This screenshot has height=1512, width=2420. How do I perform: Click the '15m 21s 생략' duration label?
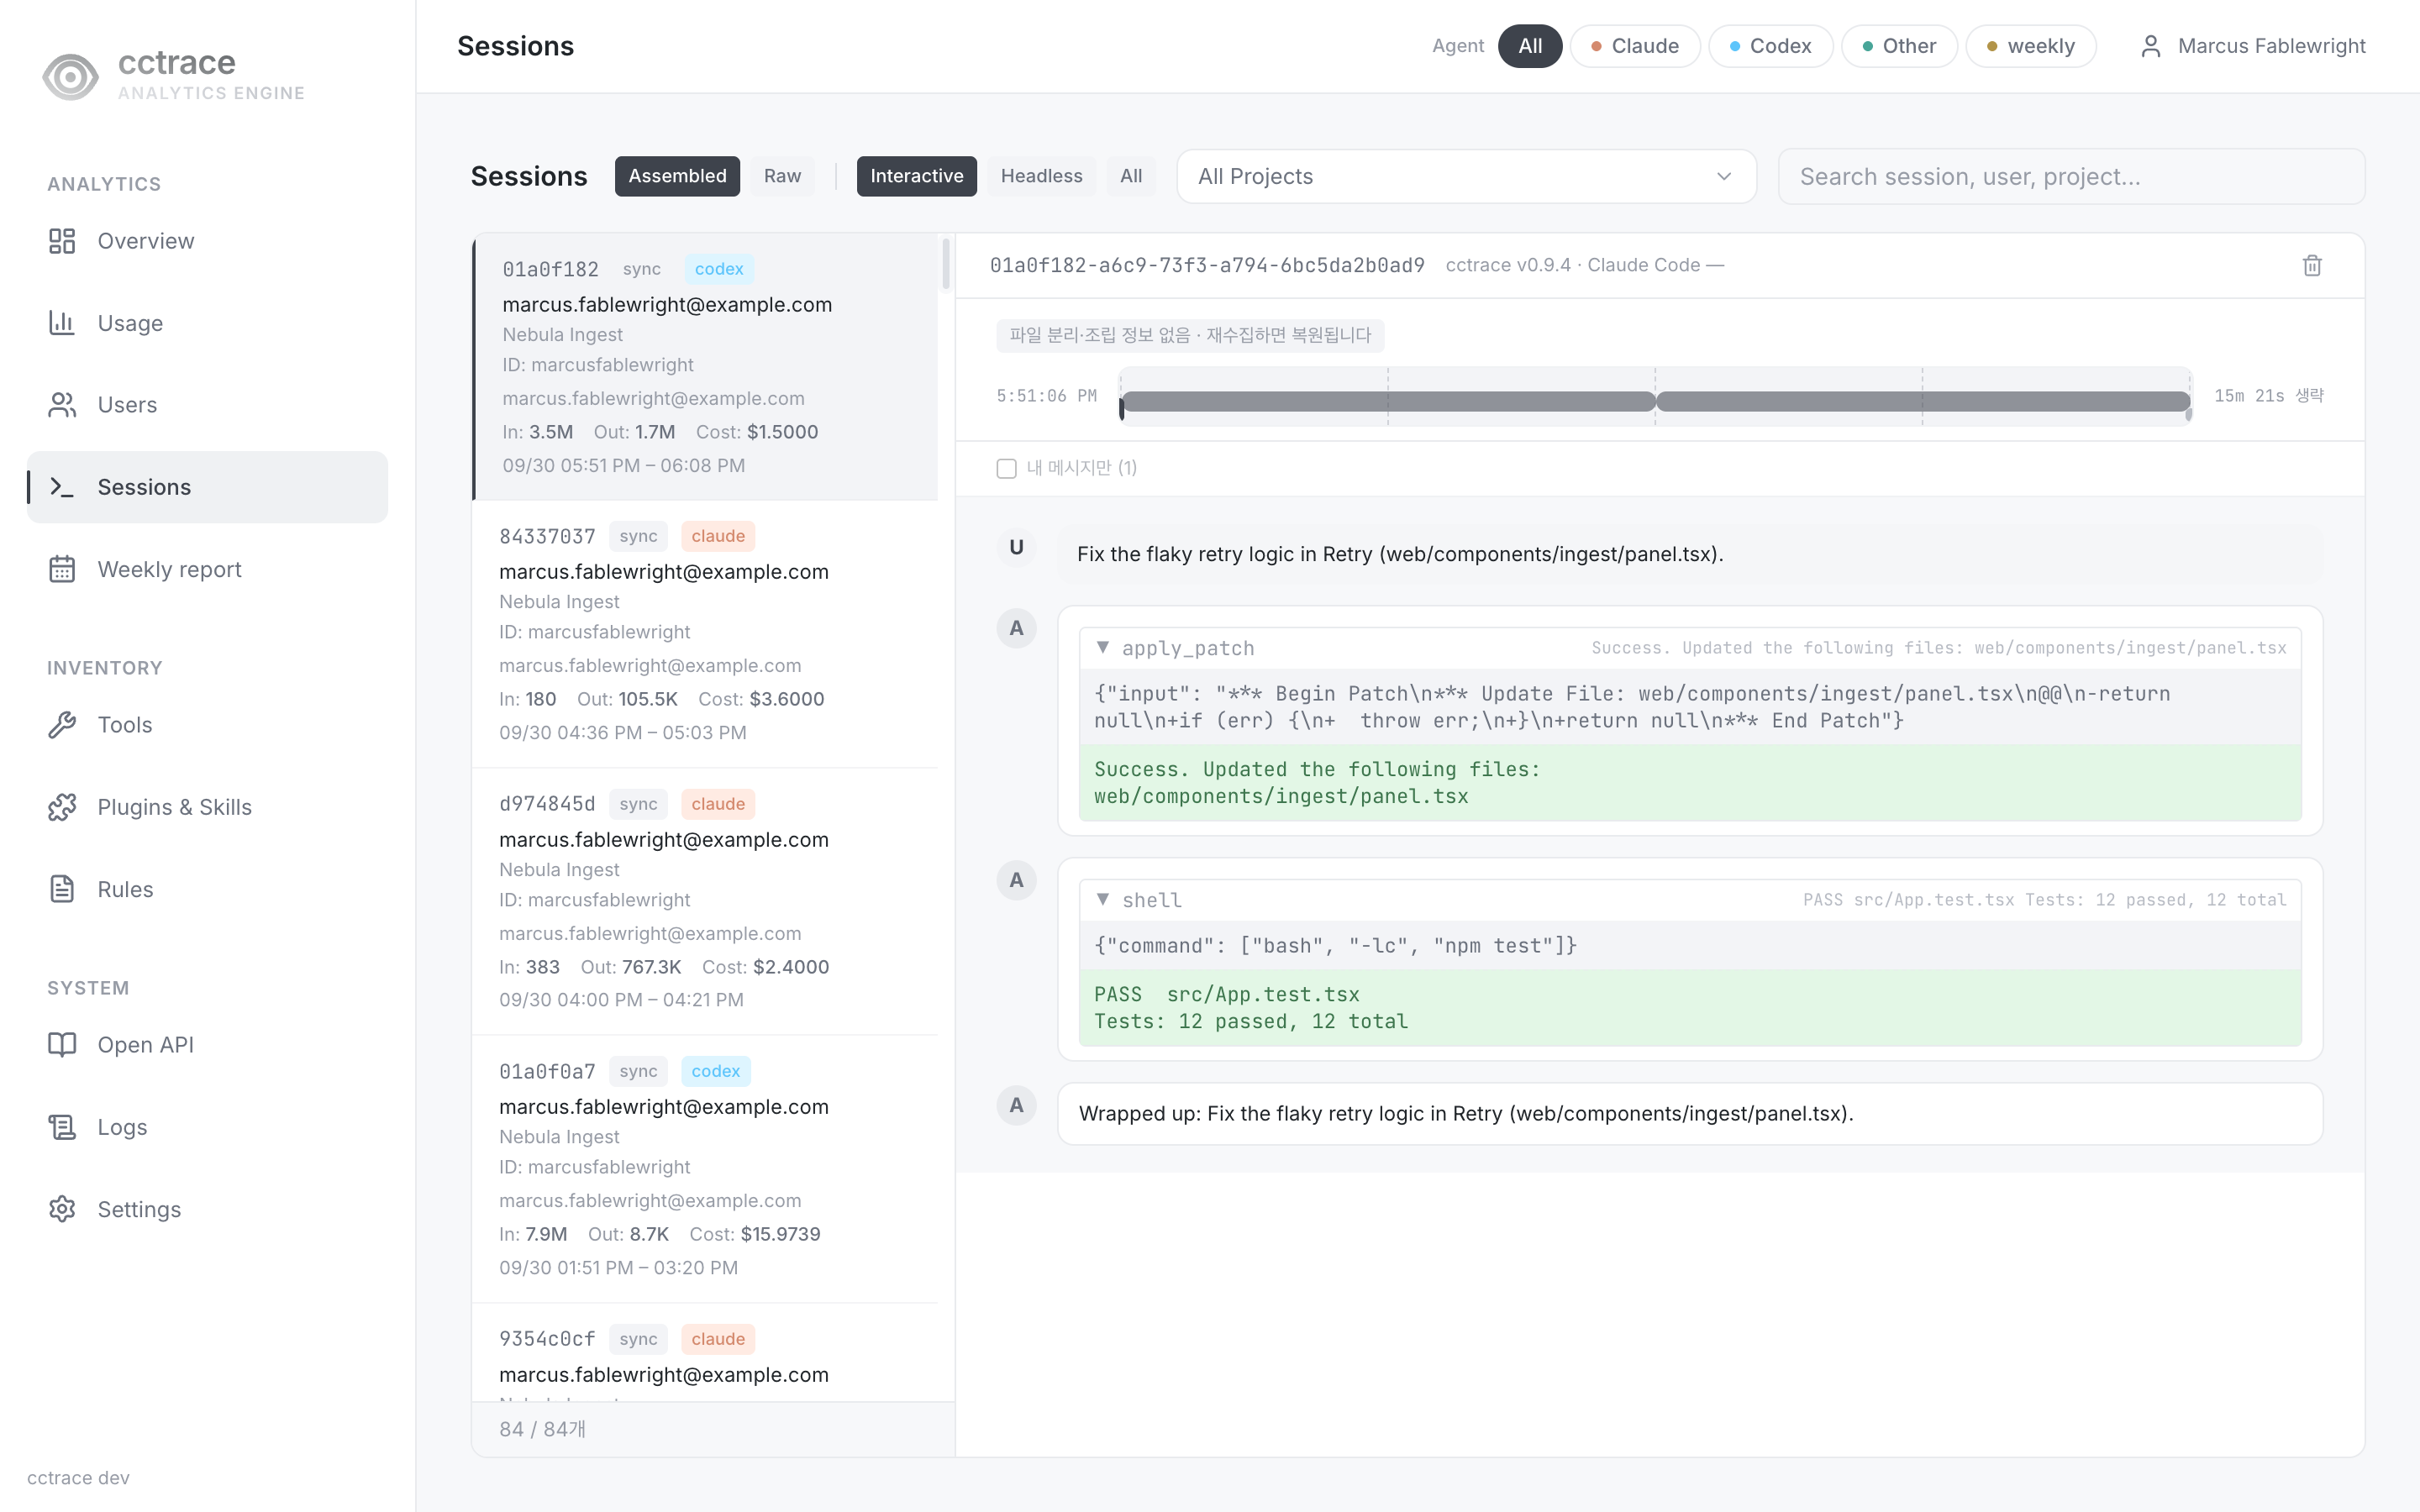click(2269, 396)
